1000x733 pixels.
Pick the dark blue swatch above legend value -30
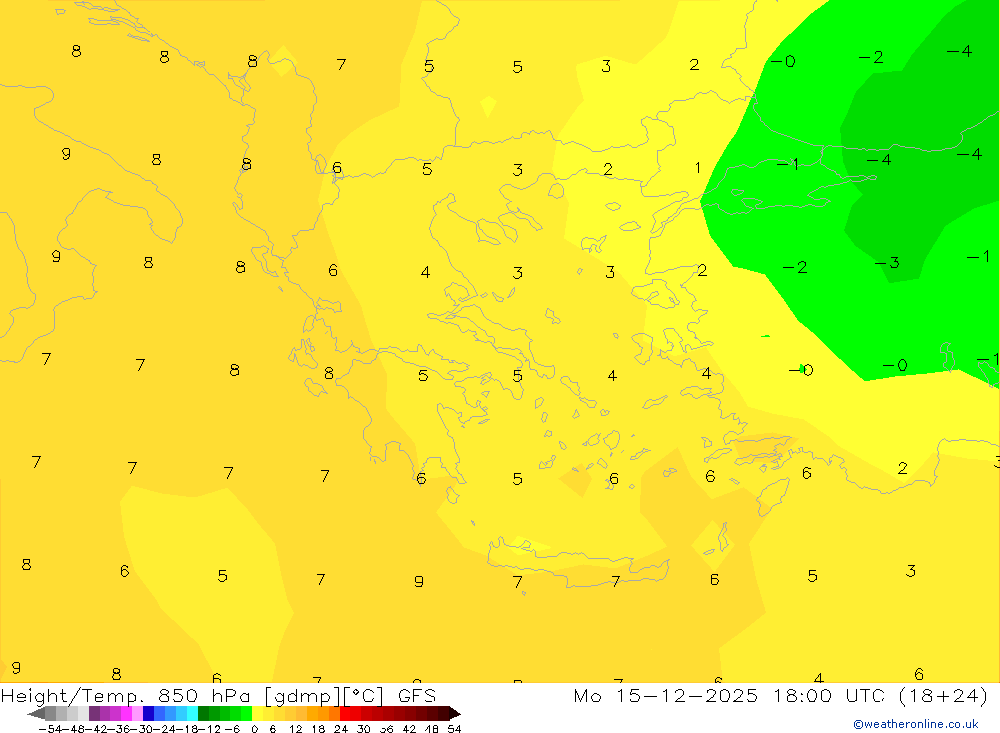(148, 713)
